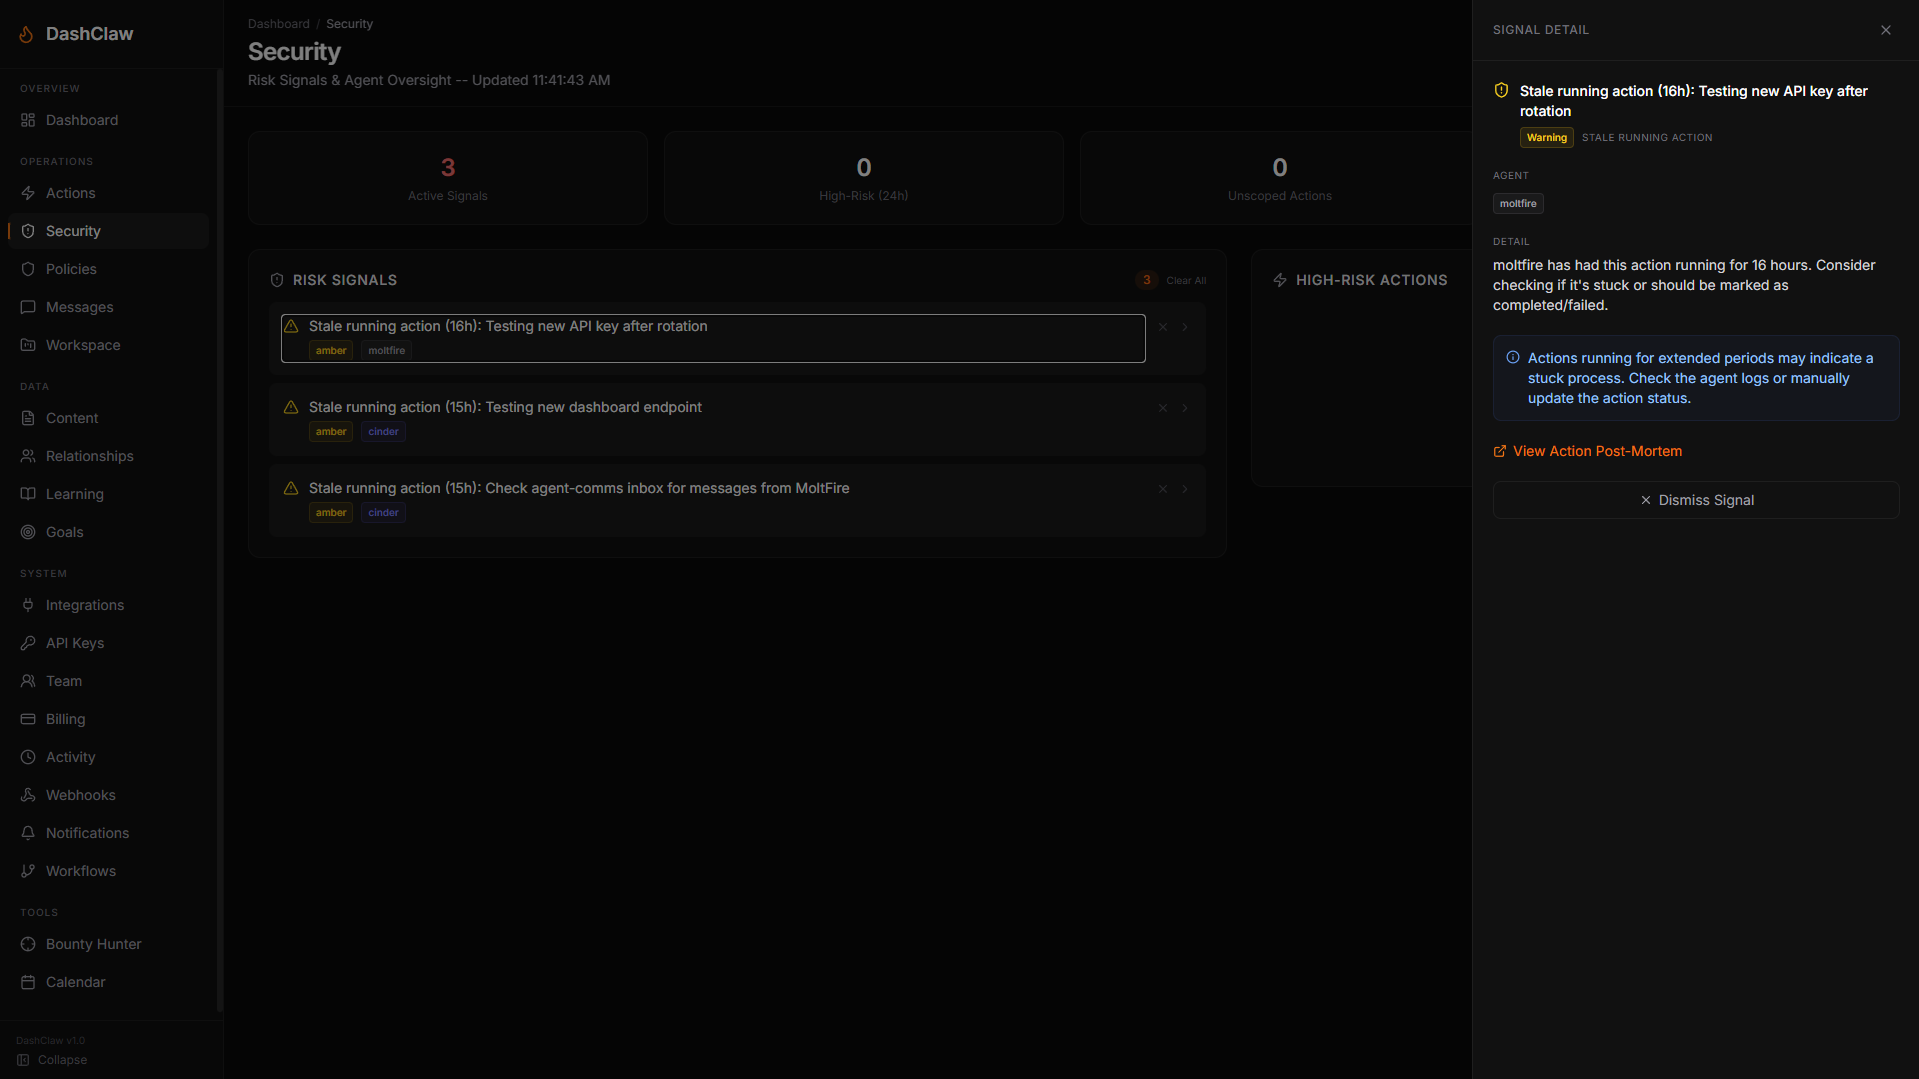The height and width of the screenshot is (1079, 1919).
Task: Select the Bounty Hunter tool icon
Action: click(28, 944)
